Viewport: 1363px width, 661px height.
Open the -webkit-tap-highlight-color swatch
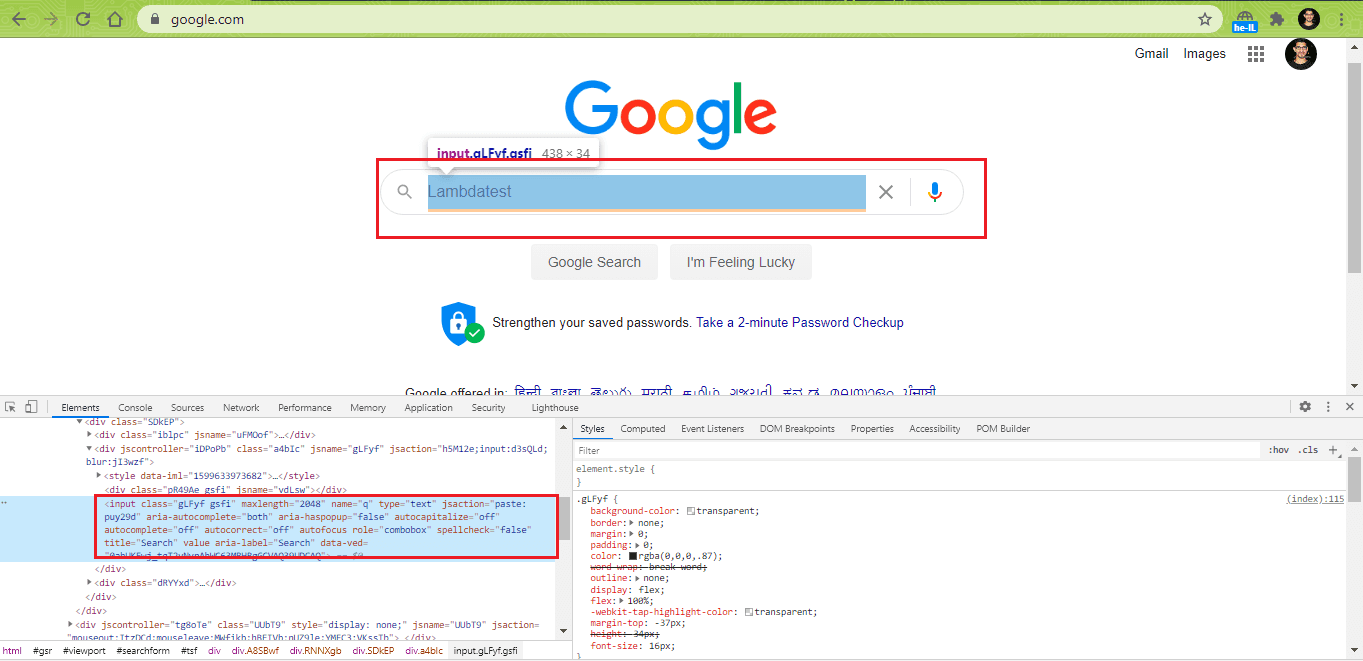pos(749,612)
